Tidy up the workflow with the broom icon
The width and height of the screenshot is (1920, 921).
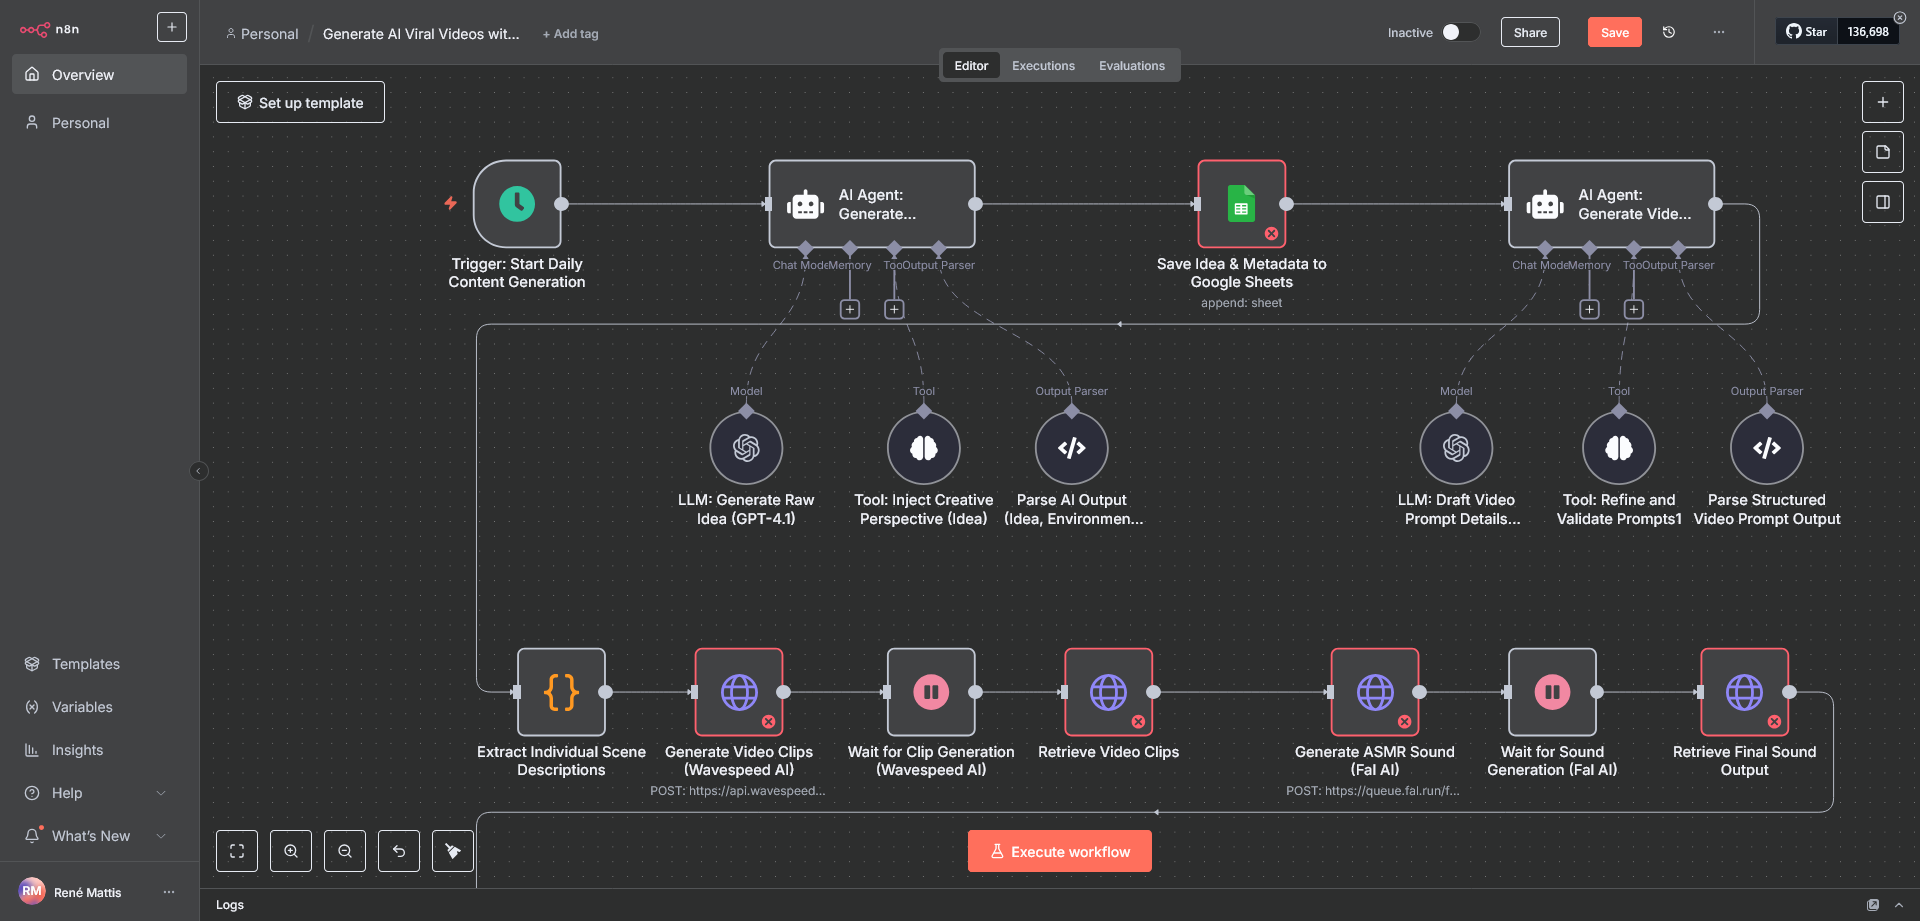pyautogui.click(x=453, y=851)
